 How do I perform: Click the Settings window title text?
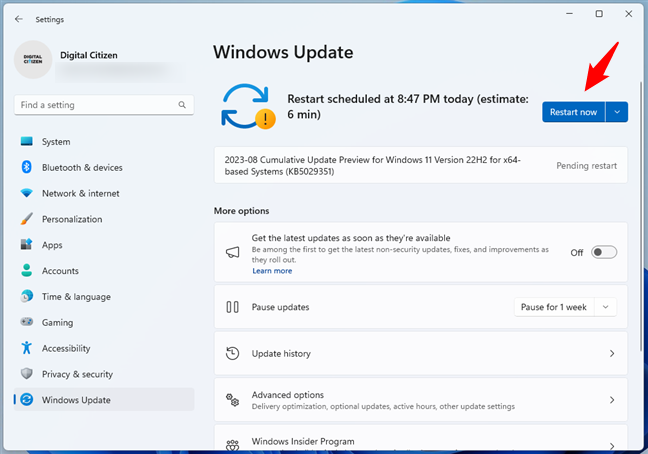click(50, 19)
